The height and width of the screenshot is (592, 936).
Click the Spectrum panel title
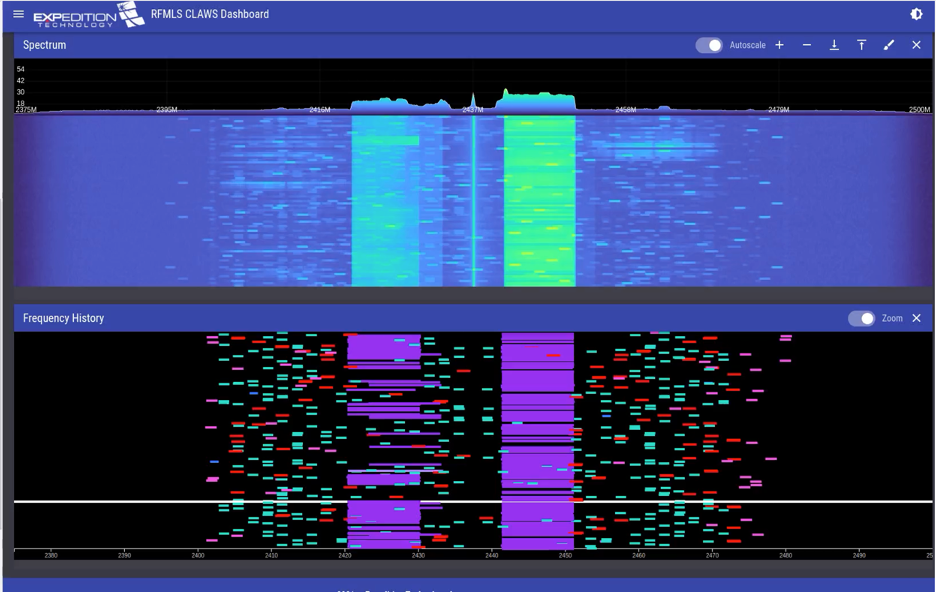tap(45, 45)
